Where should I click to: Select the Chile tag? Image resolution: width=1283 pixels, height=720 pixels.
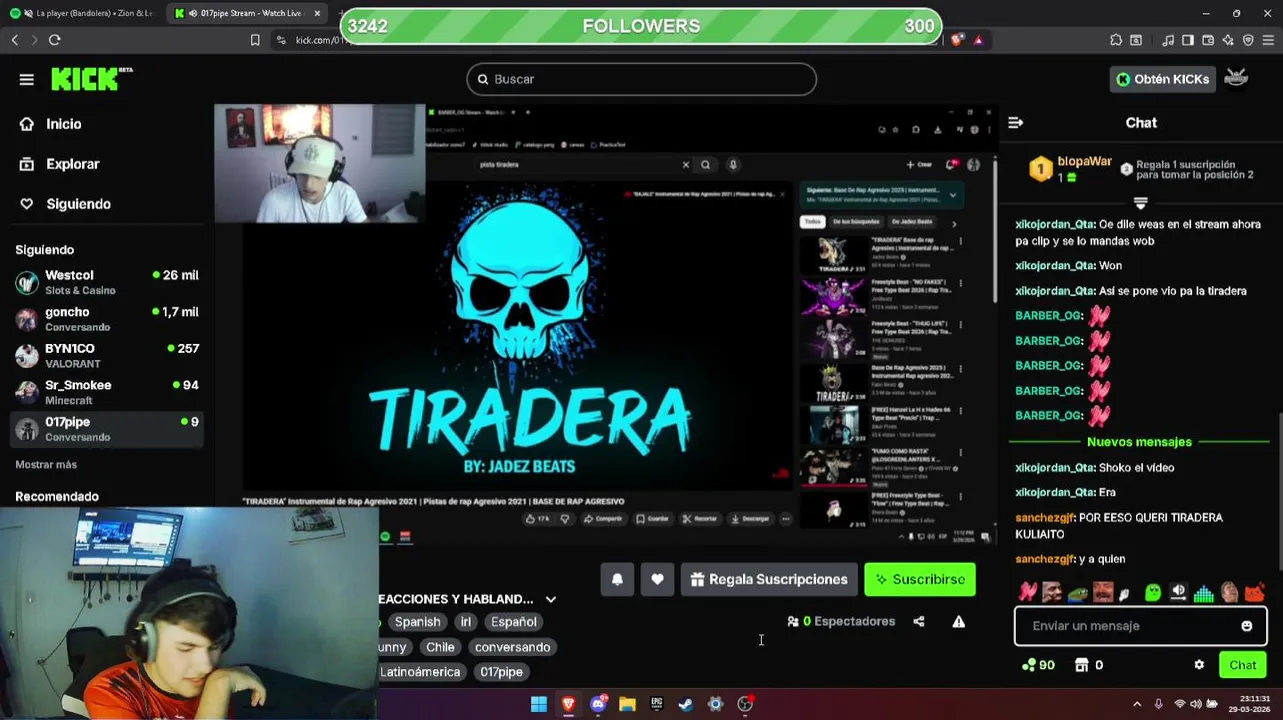[x=440, y=647]
